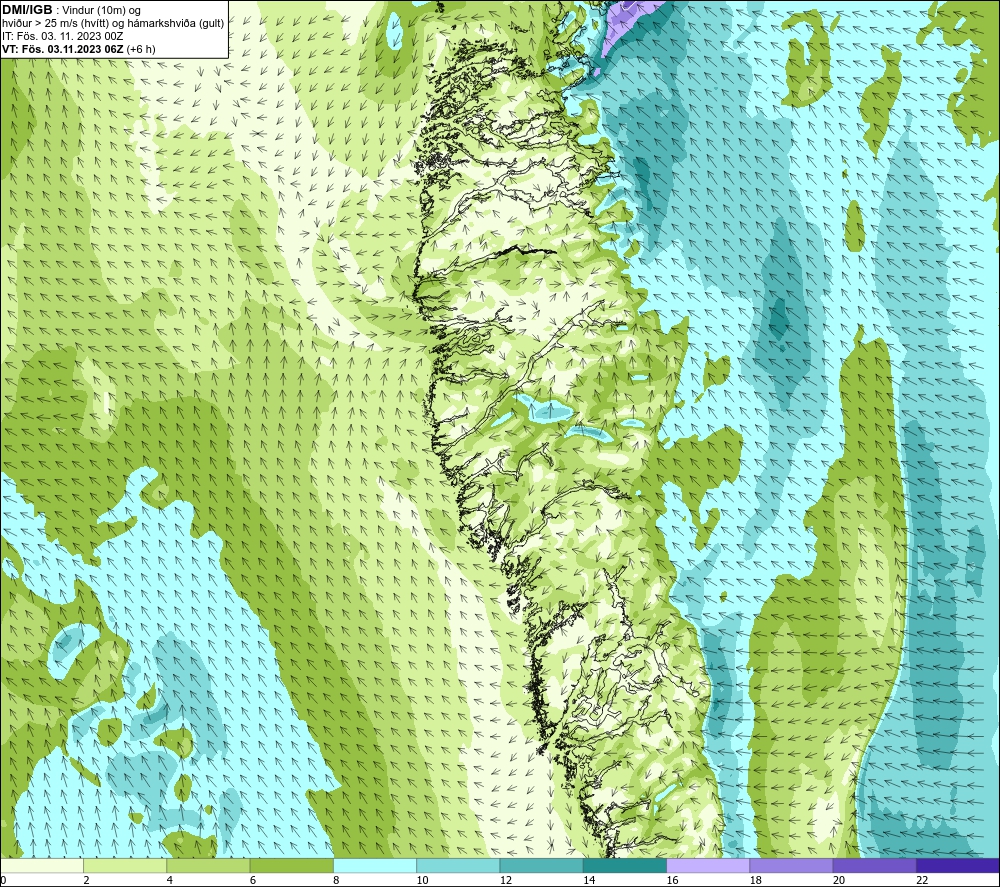Click the legend scale label "20"
The height and width of the screenshot is (887, 1000).
tap(839, 881)
